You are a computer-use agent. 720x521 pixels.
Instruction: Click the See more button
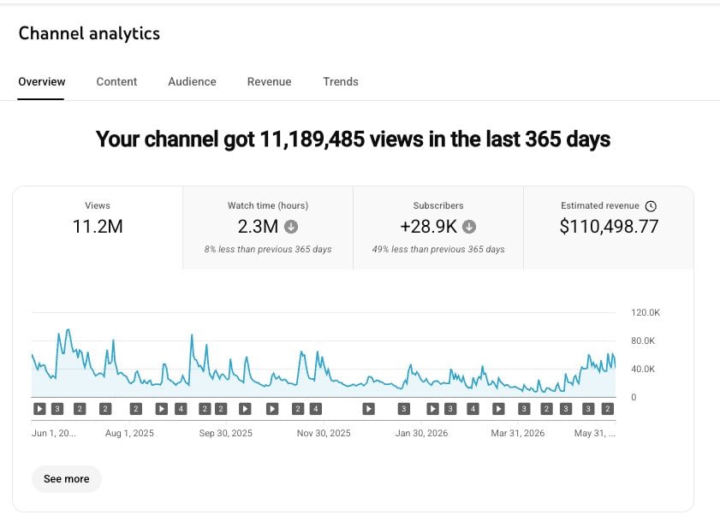pyautogui.click(x=67, y=479)
